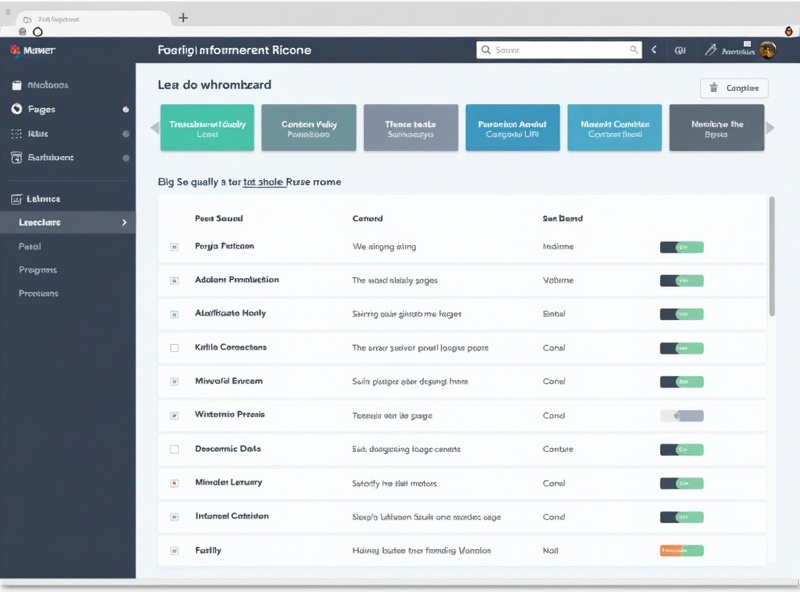800x592 pixels.
Task: Click the app logo in the top left corner
Action: [x=14, y=47]
